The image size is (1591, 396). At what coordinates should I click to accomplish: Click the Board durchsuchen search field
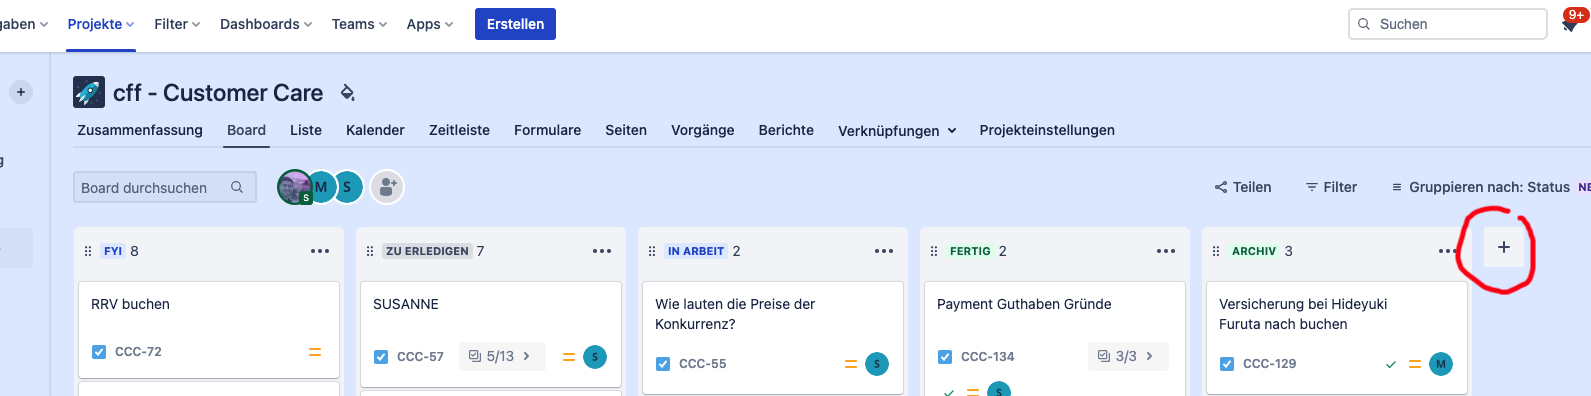tap(165, 187)
